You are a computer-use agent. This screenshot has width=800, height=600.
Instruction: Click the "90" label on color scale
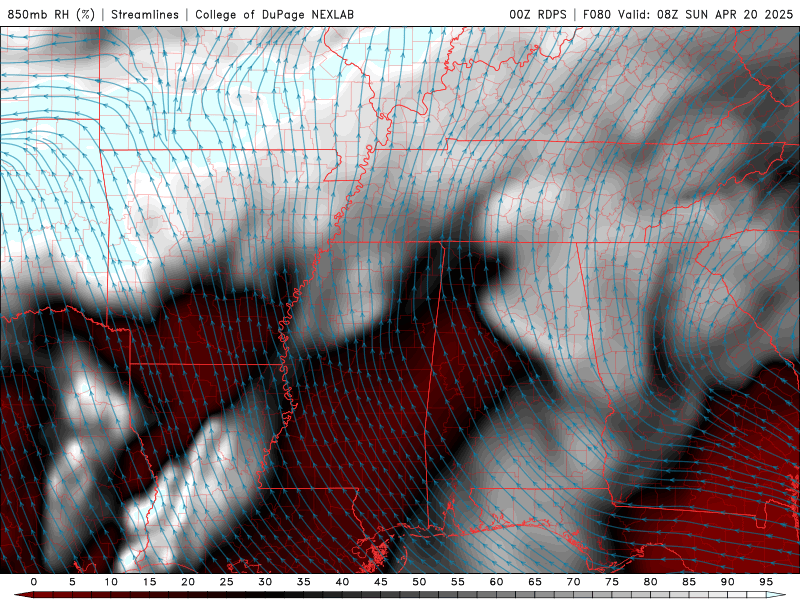(x=727, y=582)
